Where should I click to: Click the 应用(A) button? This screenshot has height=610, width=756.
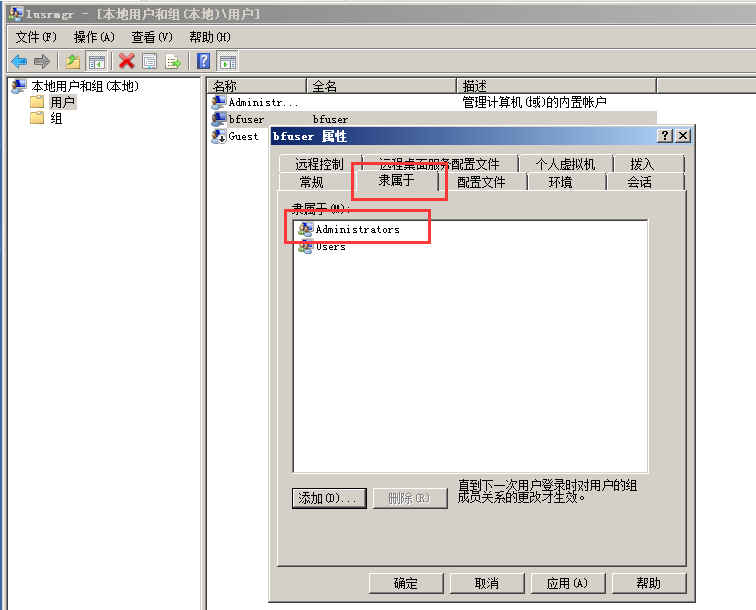pyautogui.click(x=568, y=583)
